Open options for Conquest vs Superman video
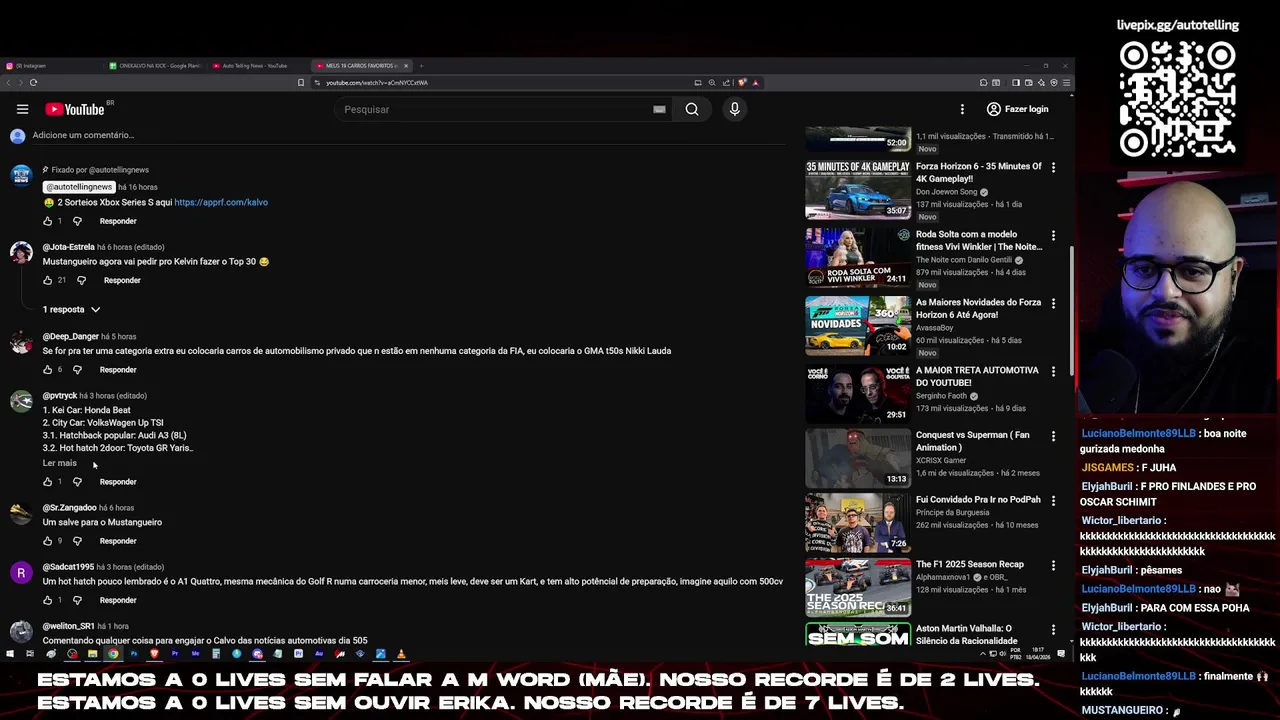Image resolution: width=1280 pixels, height=720 pixels. tap(1053, 436)
